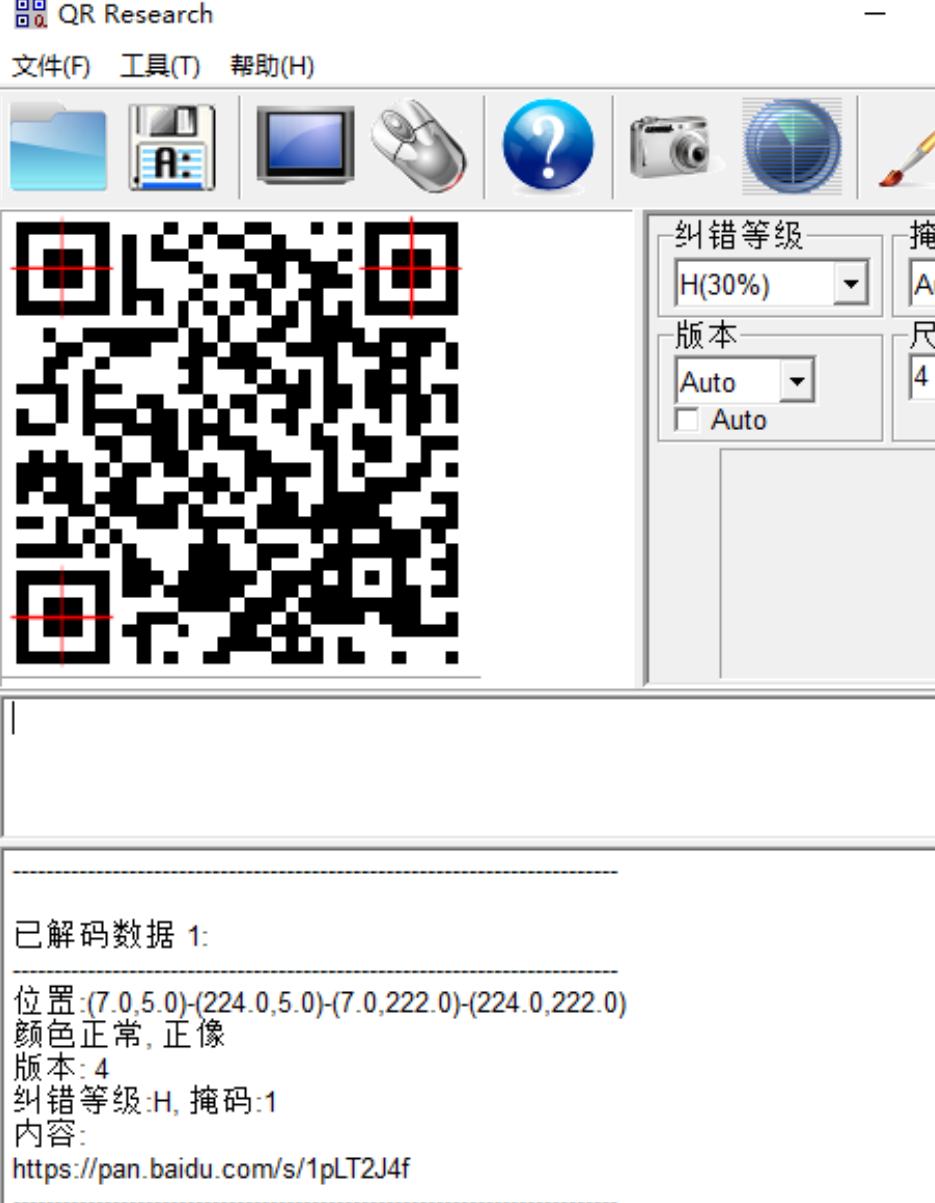935x1203 pixels.
Task: Click the camera icon in toolbar
Action: (669, 146)
